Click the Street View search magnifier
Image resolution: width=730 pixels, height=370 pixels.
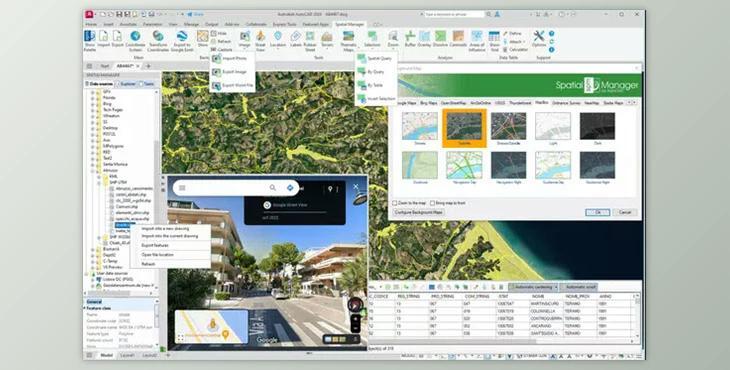273,188
